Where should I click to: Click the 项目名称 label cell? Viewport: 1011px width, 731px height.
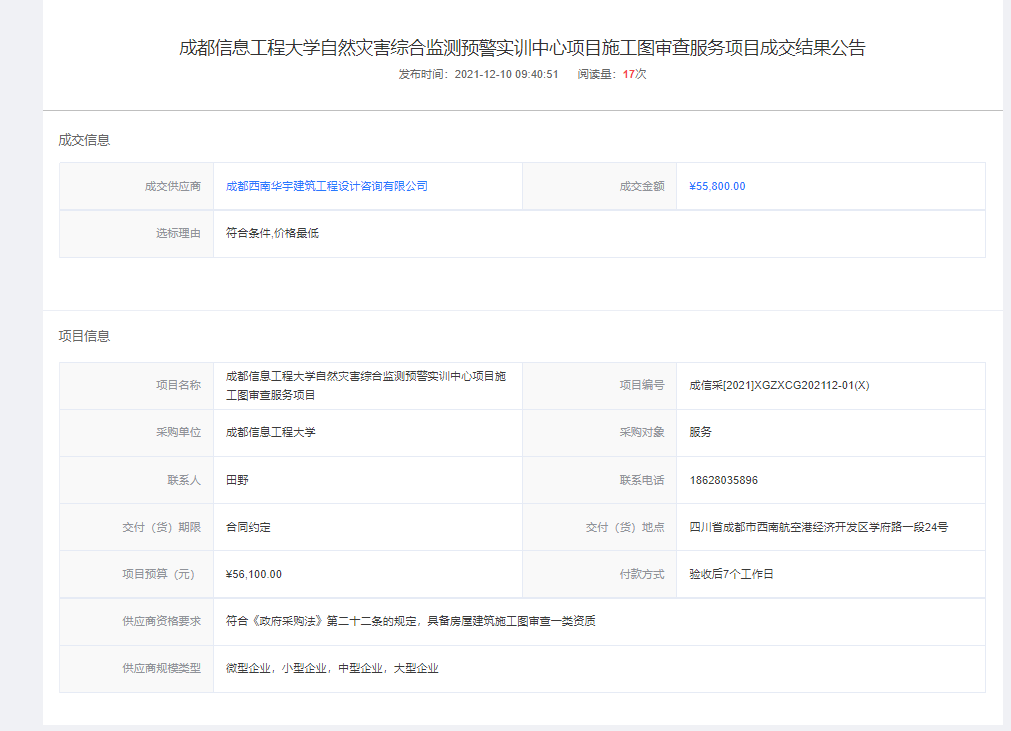[137, 385]
